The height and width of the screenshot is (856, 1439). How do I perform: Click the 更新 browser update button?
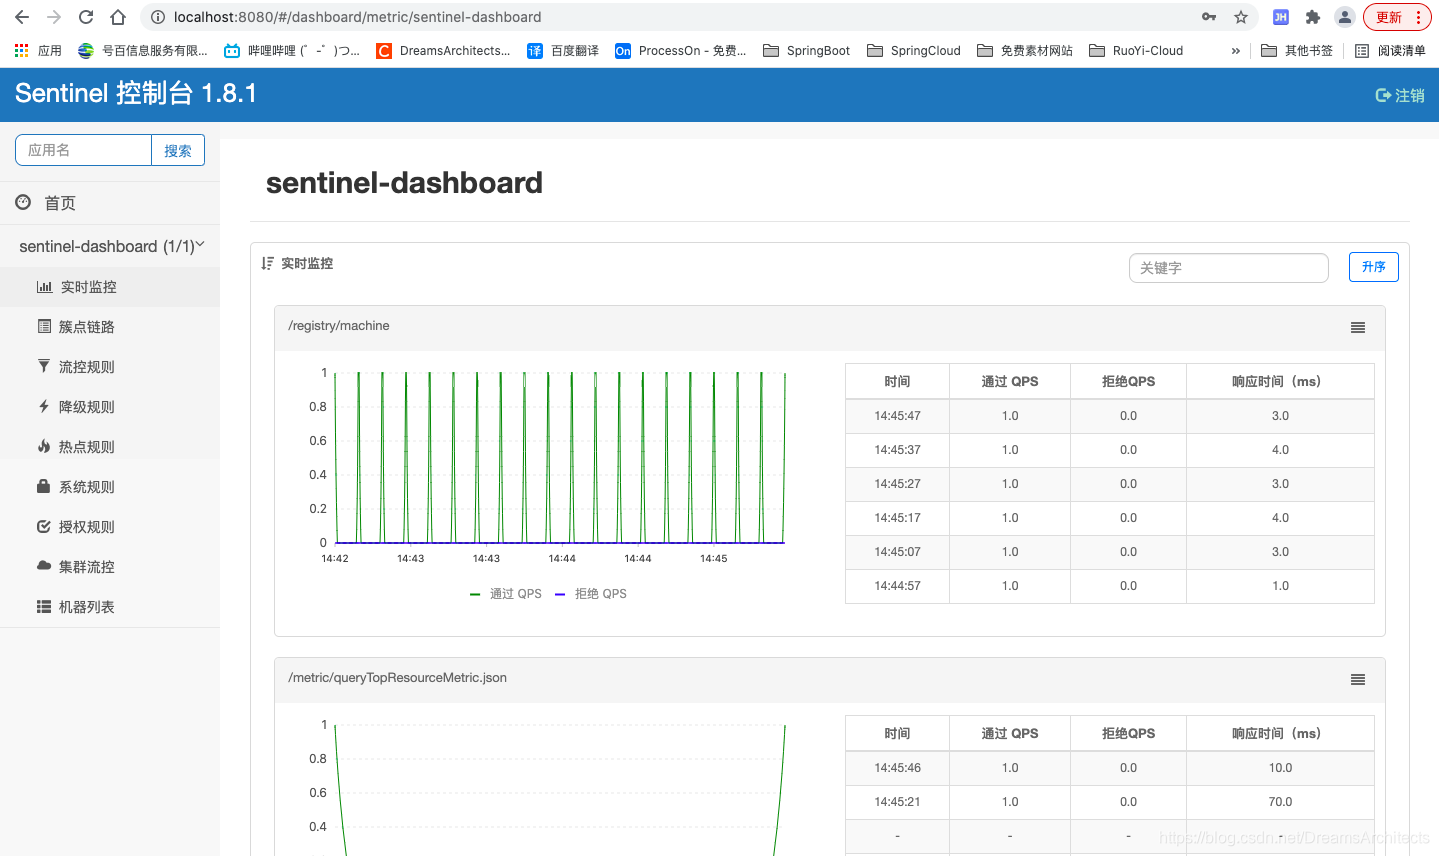click(x=1397, y=17)
